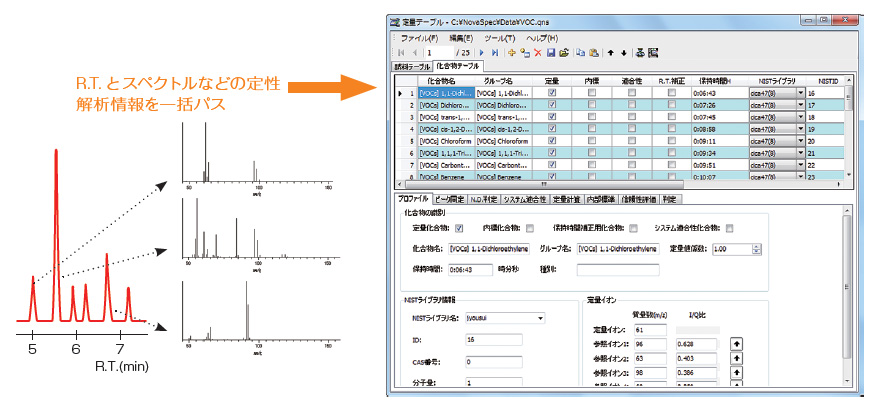Click the move row down arrow in toolbar

point(624,51)
